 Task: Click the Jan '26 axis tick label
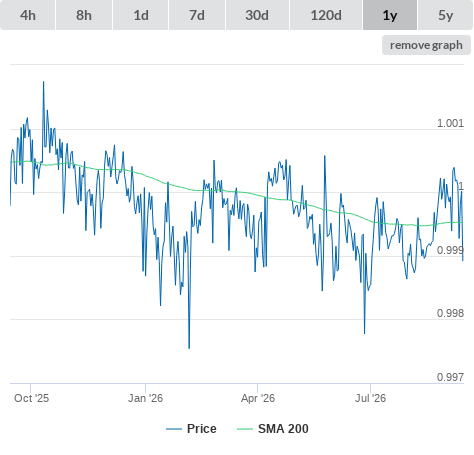tap(145, 398)
